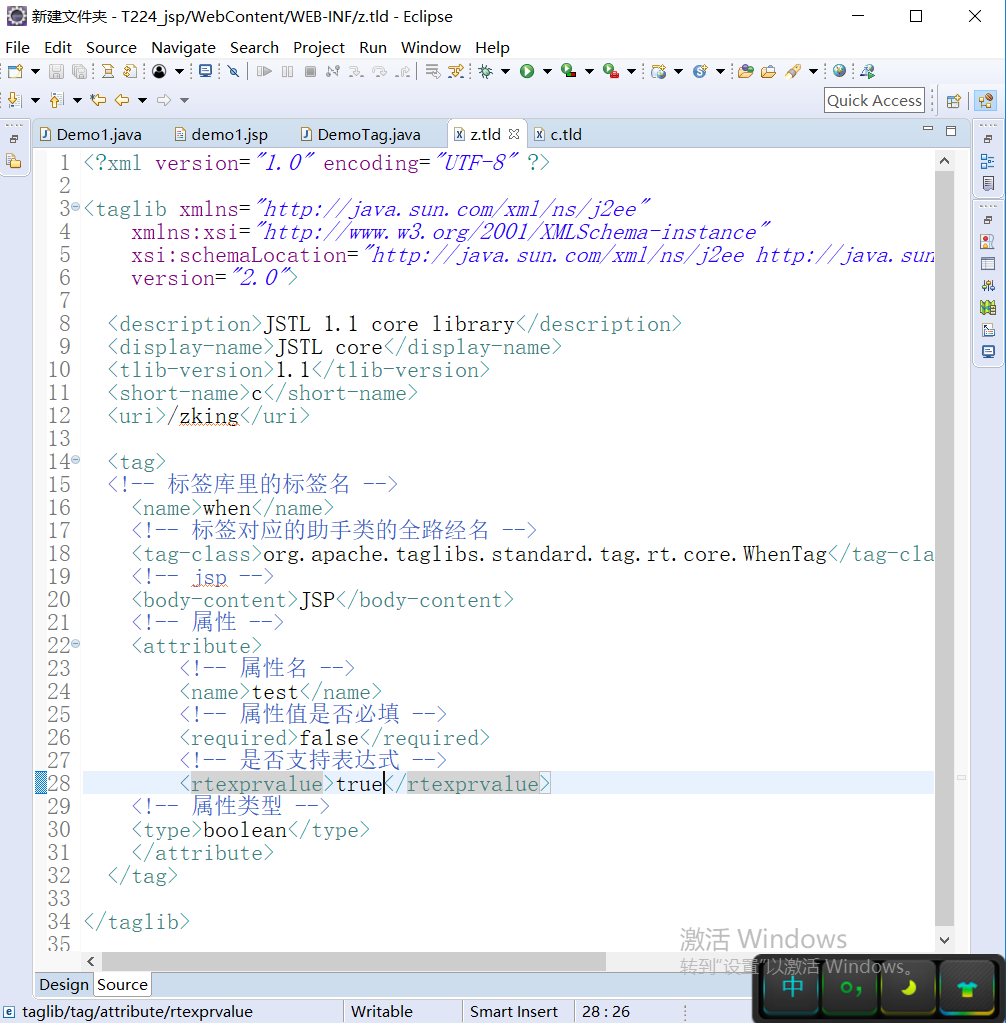Click the Back navigation arrow

tap(122, 100)
